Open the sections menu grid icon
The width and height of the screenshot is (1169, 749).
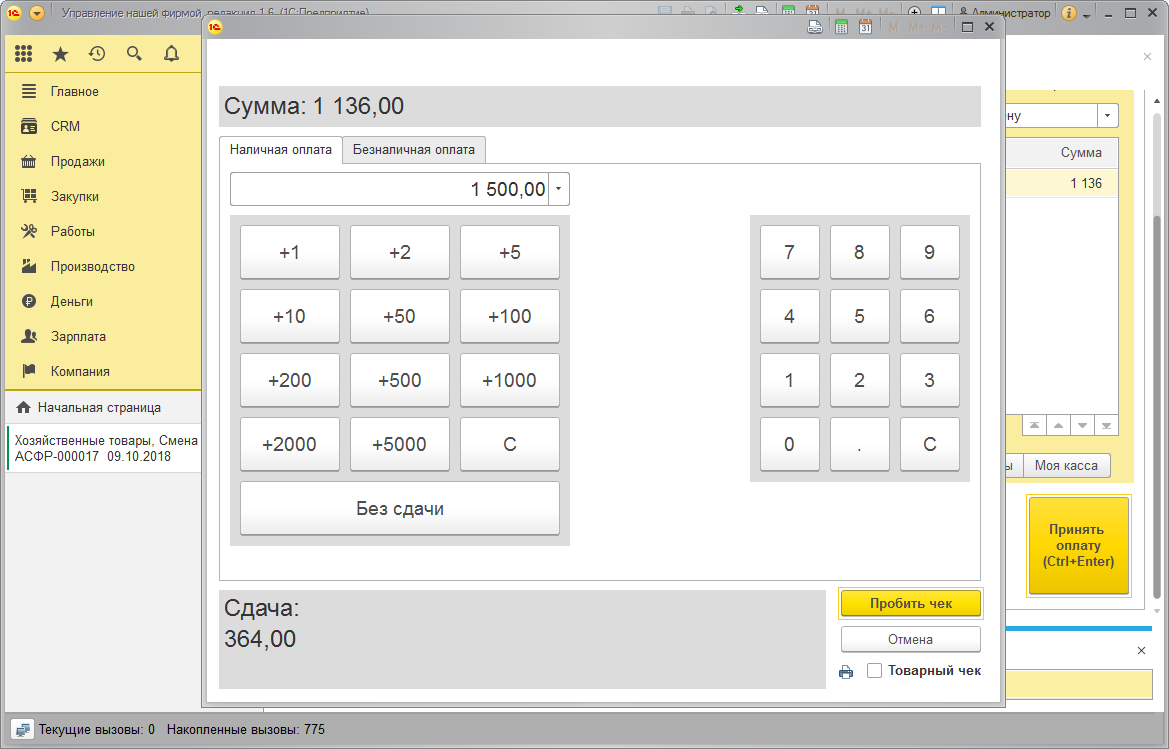pyautogui.click(x=24, y=54)
